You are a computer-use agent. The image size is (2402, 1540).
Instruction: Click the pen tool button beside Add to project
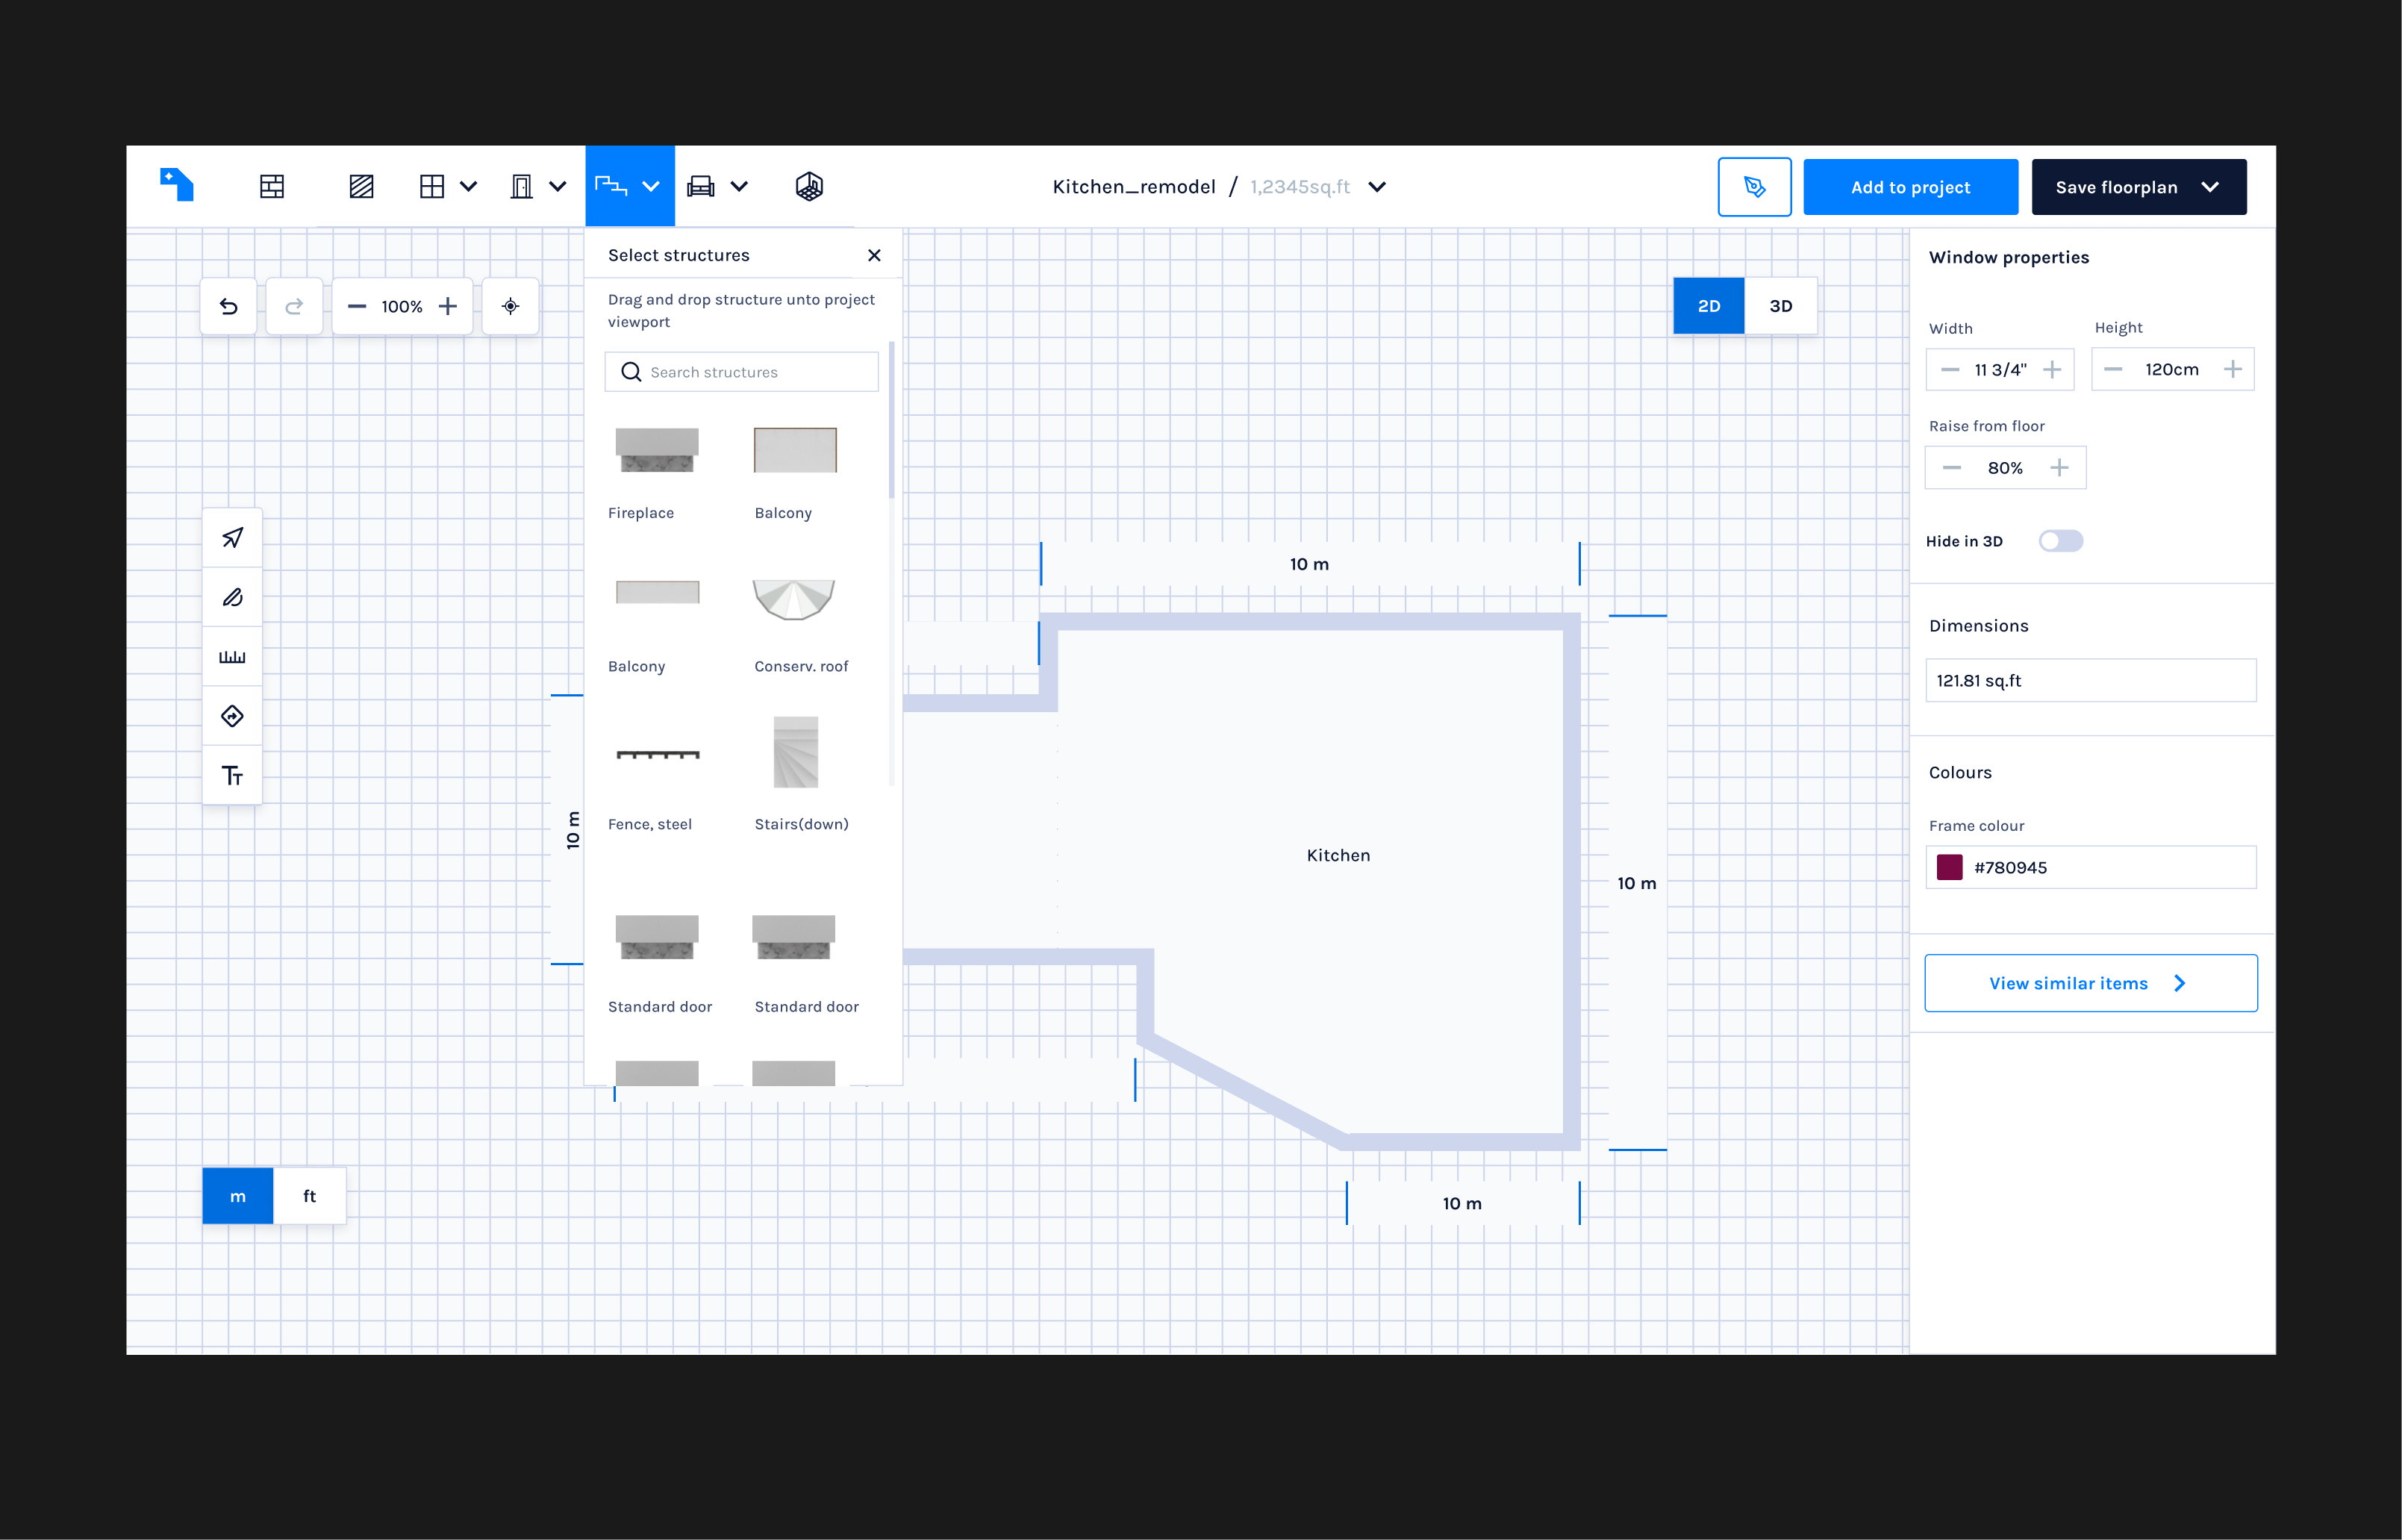pos(1754,187)
